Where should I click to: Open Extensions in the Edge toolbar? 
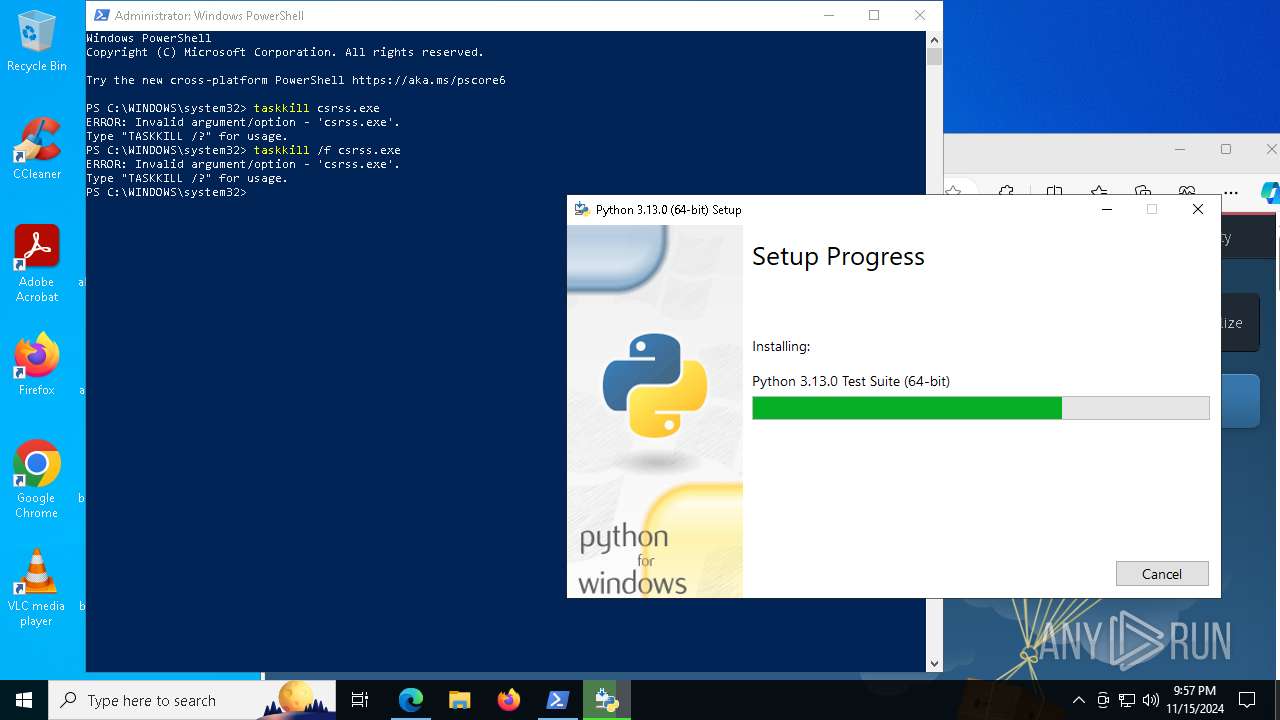(x=1006, y=192)
